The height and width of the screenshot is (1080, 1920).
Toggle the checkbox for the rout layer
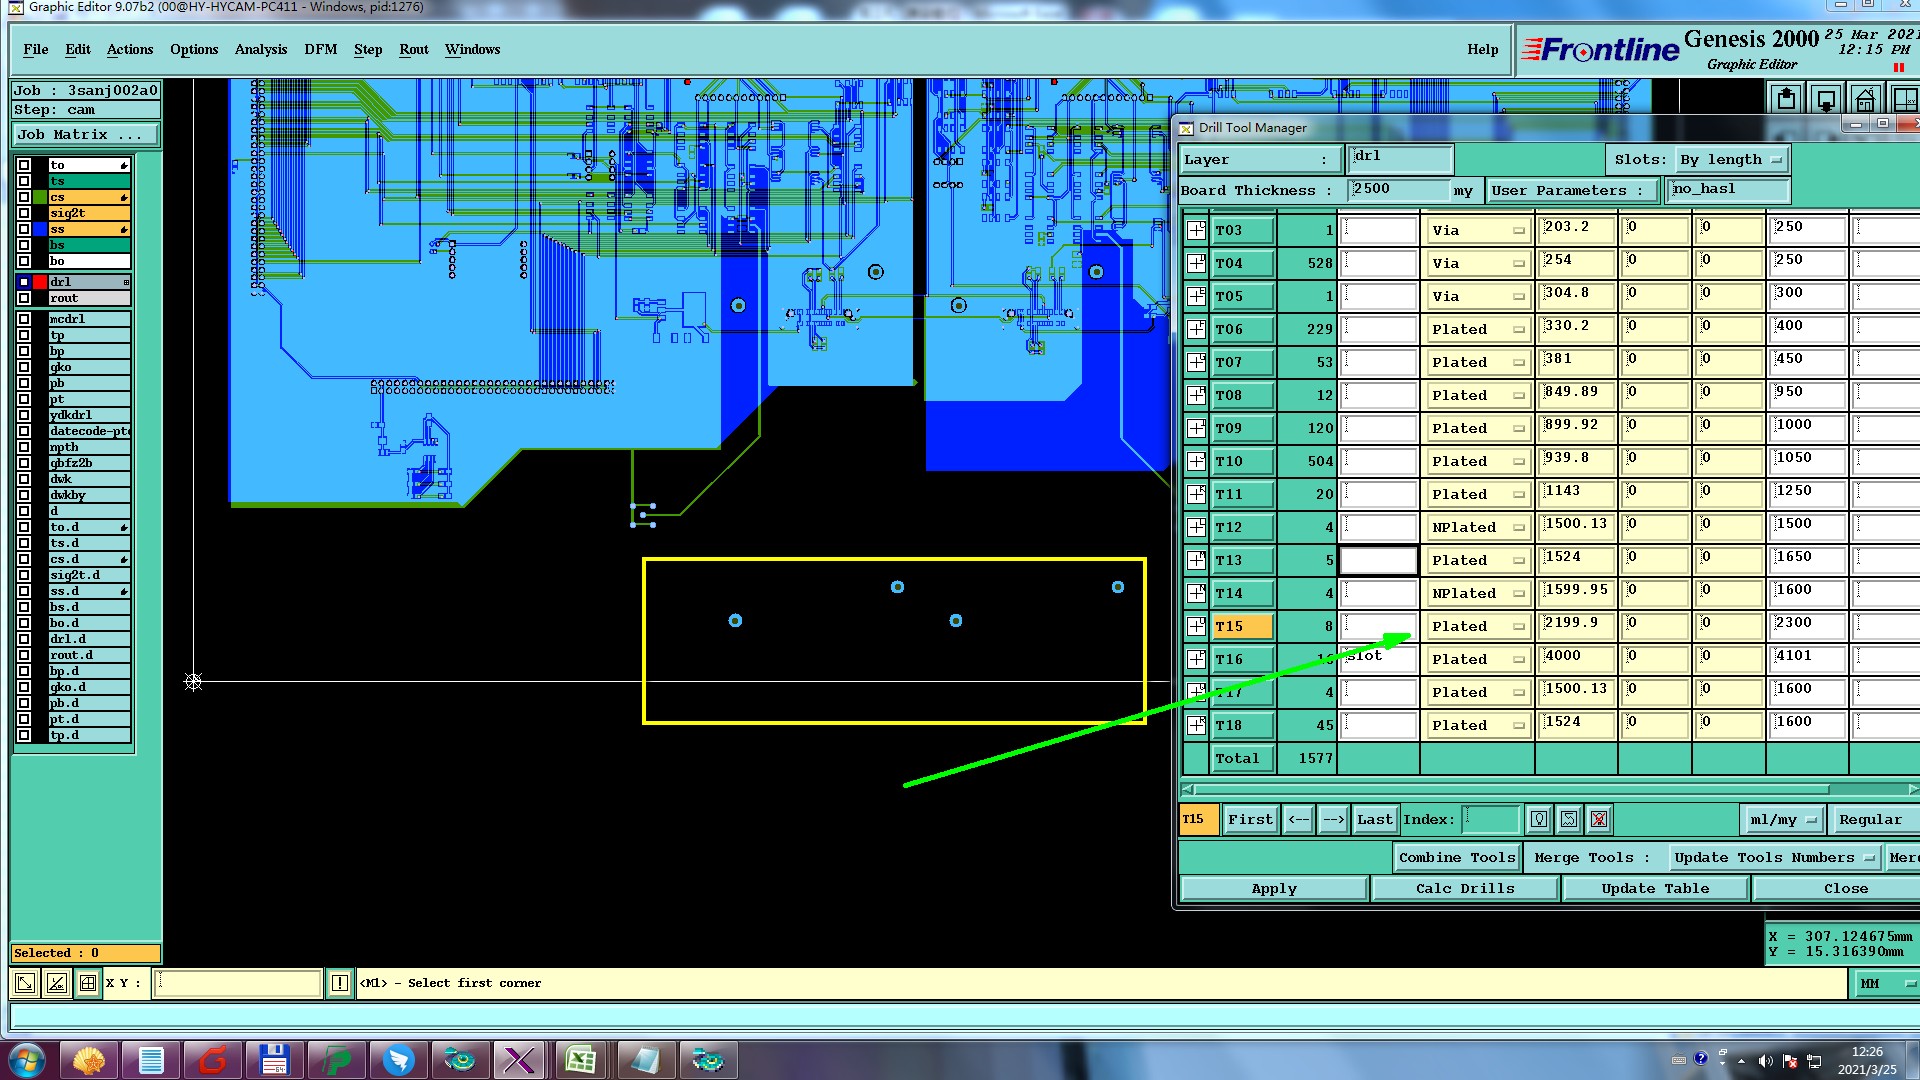pyautogui.click(x=24, y=298)
